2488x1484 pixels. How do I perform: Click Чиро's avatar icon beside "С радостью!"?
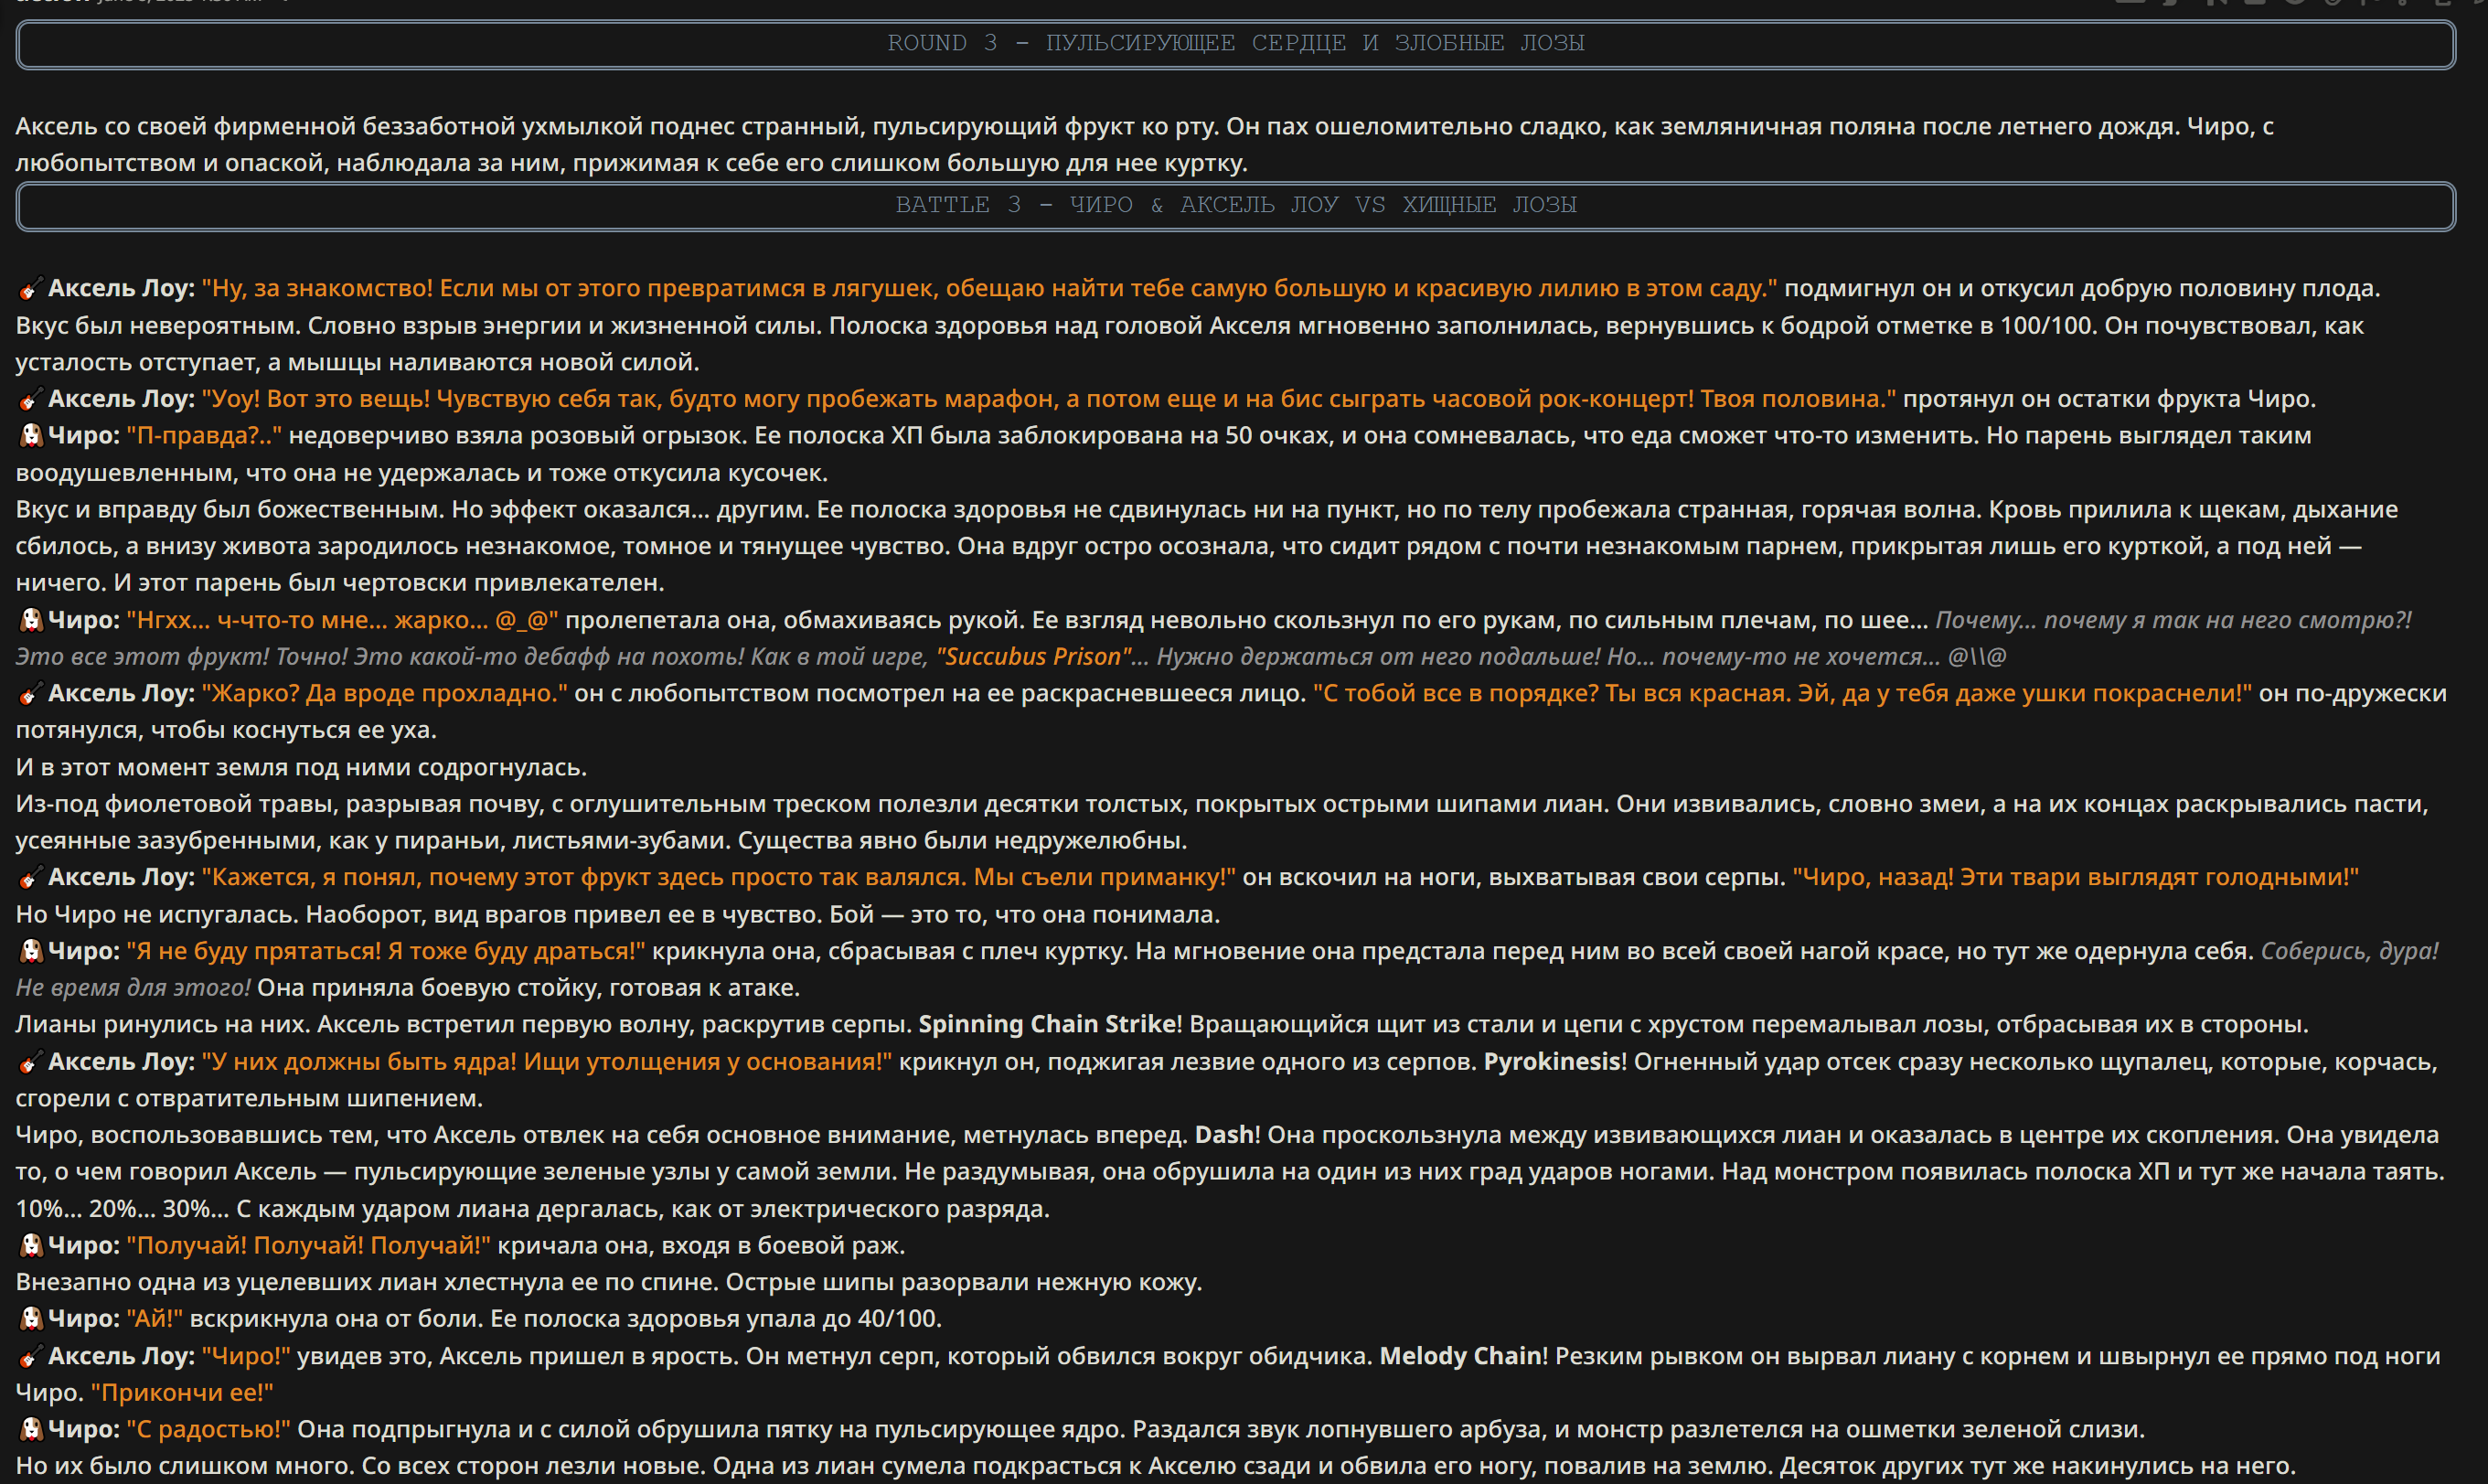click(30, 1430)
